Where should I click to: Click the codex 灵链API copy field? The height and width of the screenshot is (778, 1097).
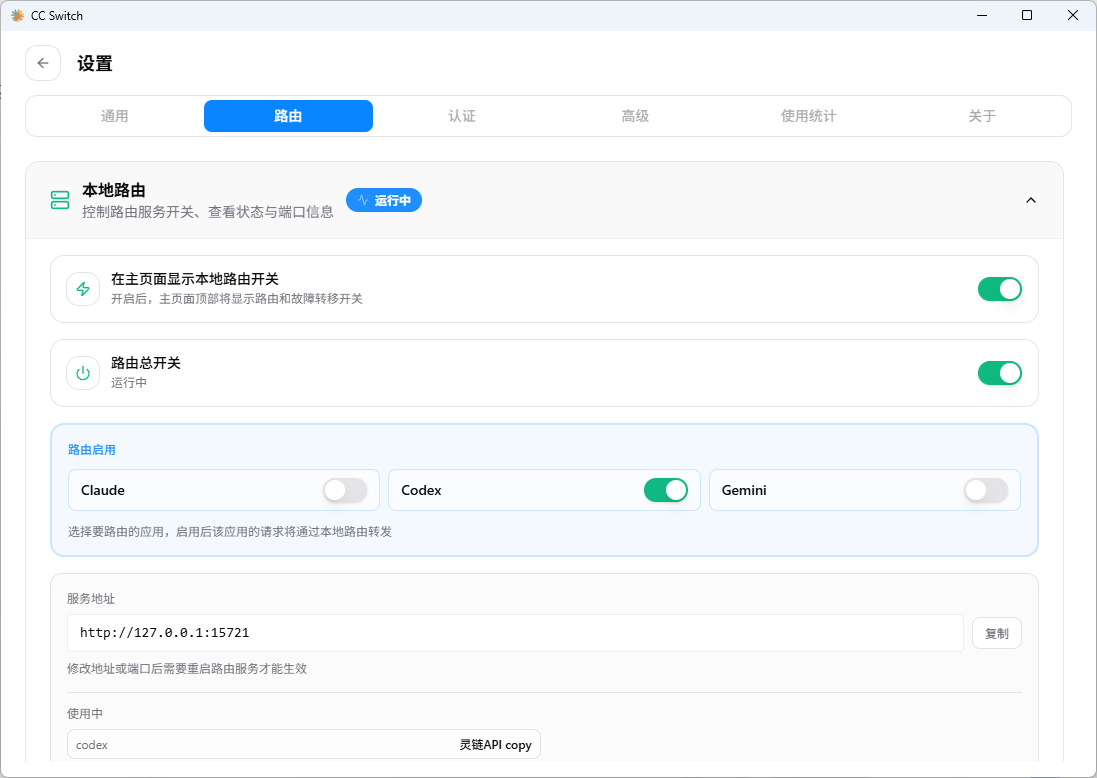(x=304, y=744)
